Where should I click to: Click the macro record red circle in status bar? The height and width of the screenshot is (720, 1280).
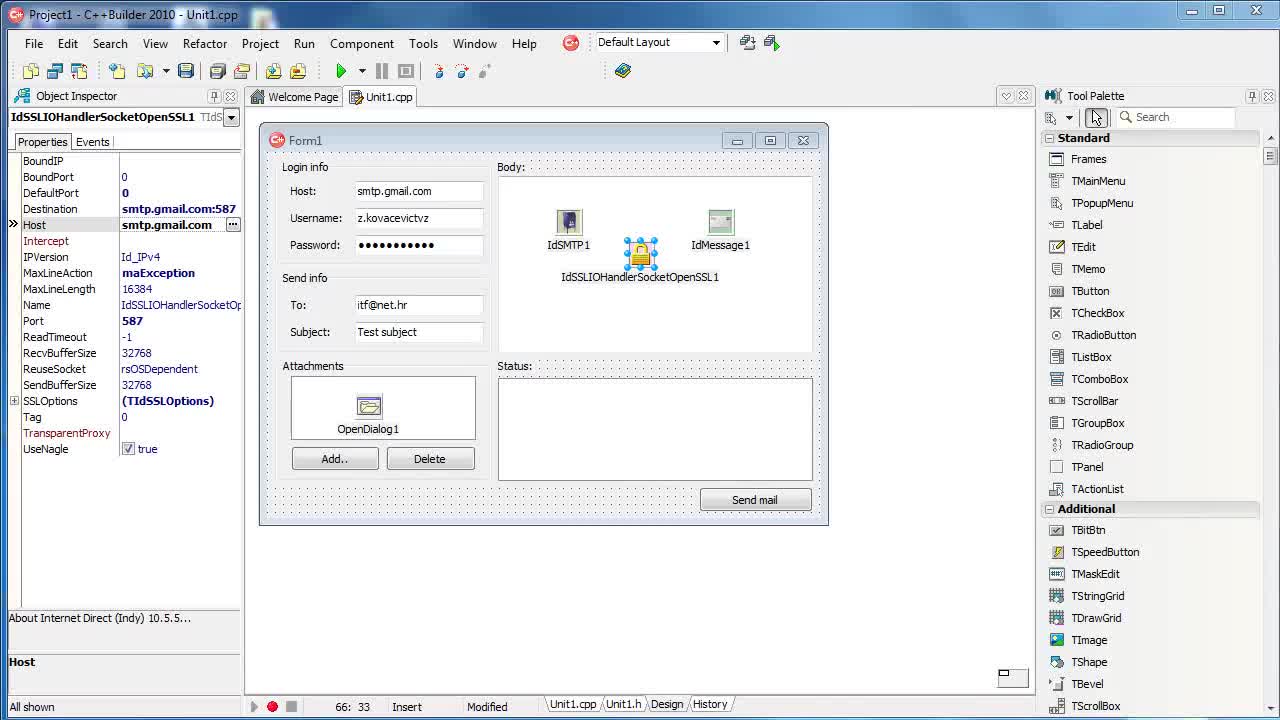point(272,706)
